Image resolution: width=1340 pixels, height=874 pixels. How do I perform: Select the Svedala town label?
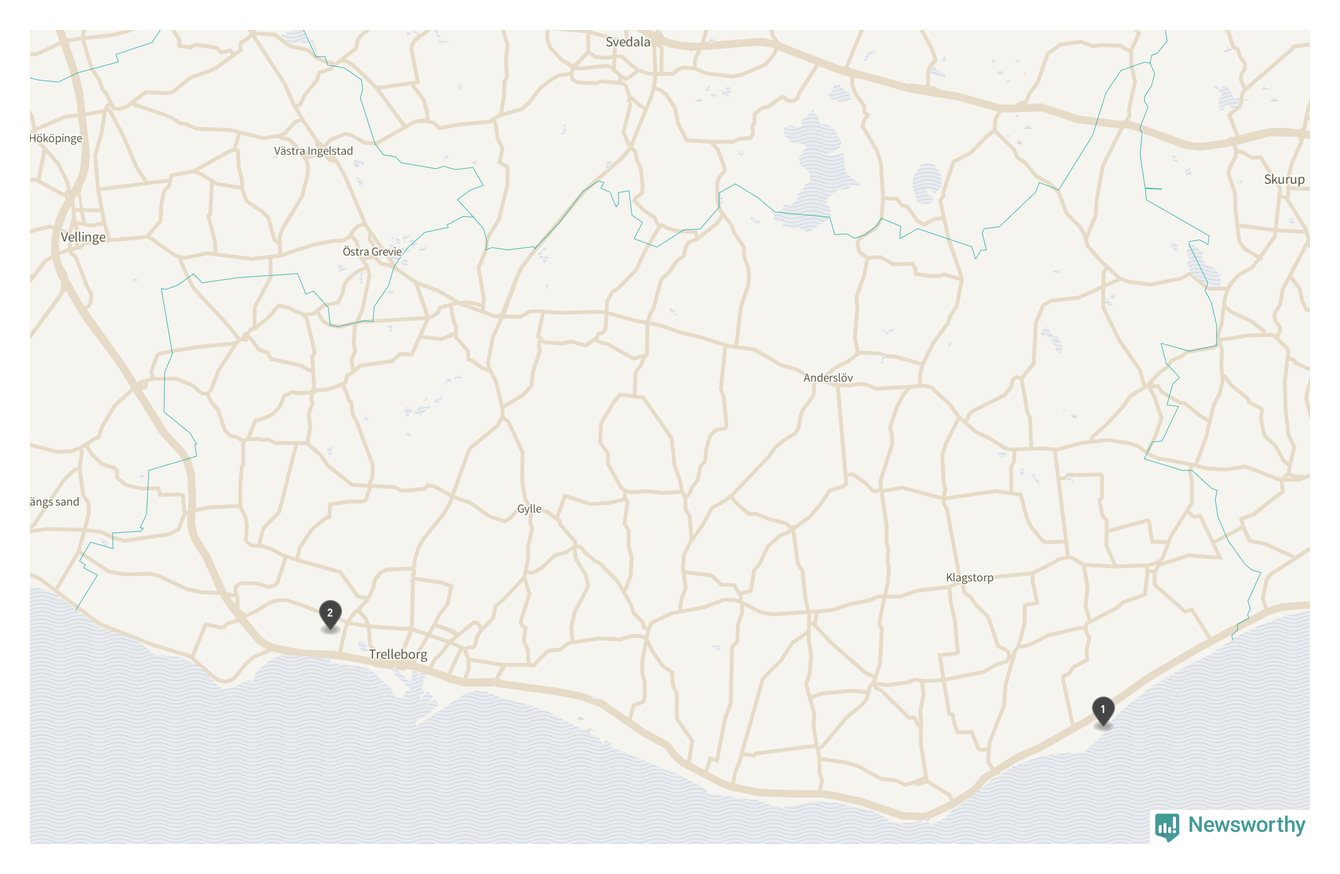pyautogui.click(x=628, y=42)
